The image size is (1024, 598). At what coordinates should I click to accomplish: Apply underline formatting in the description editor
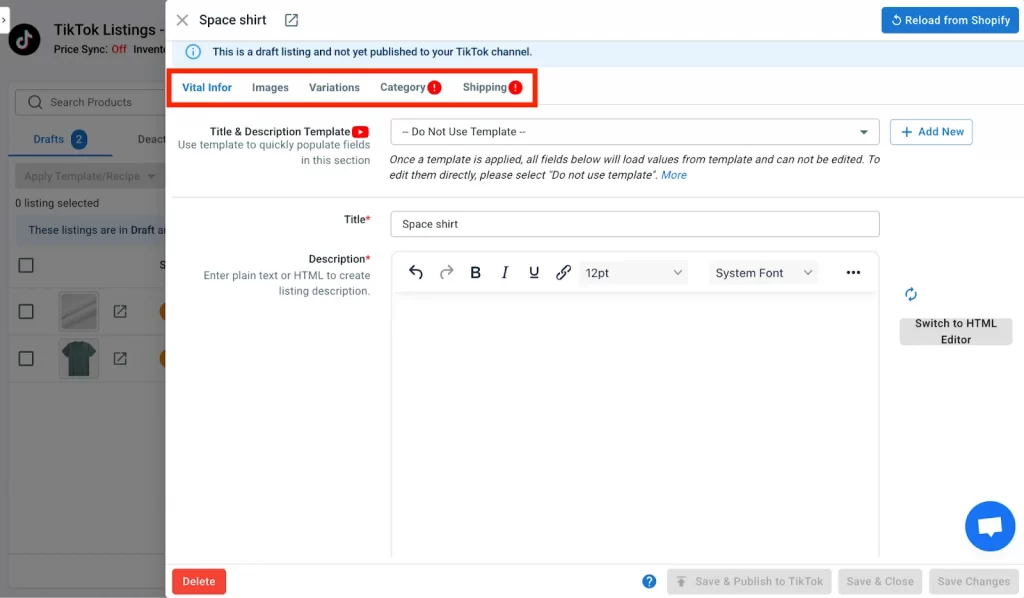point(534,272)
